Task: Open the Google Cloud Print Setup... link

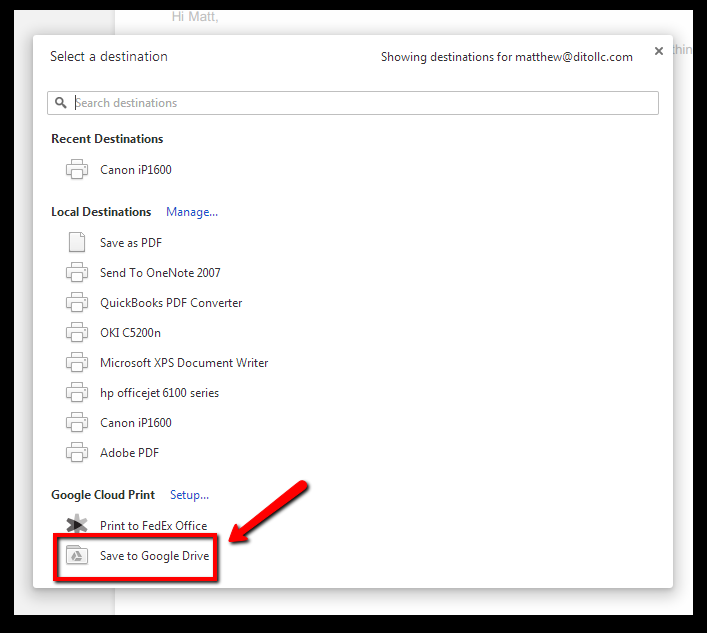Action: pos(189,495)
